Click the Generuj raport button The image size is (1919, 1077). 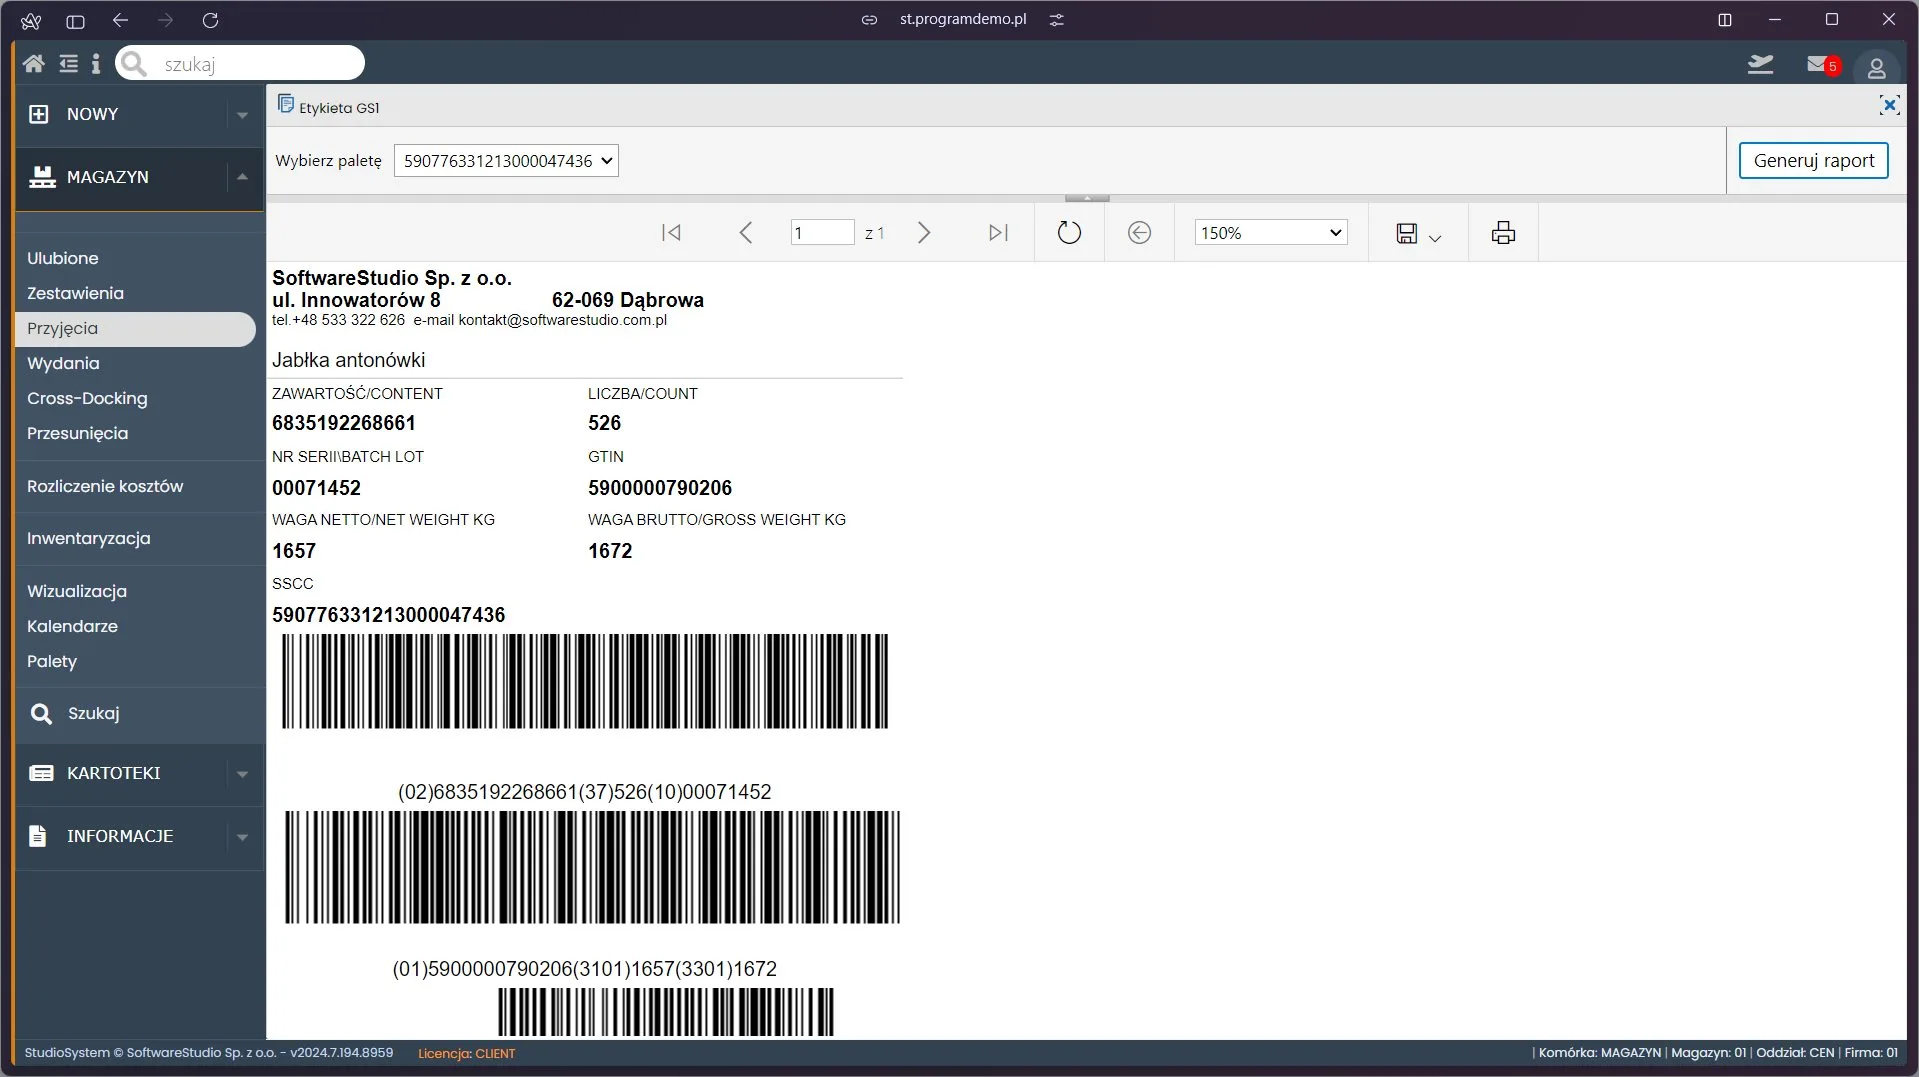click(x=1813, y=161)
